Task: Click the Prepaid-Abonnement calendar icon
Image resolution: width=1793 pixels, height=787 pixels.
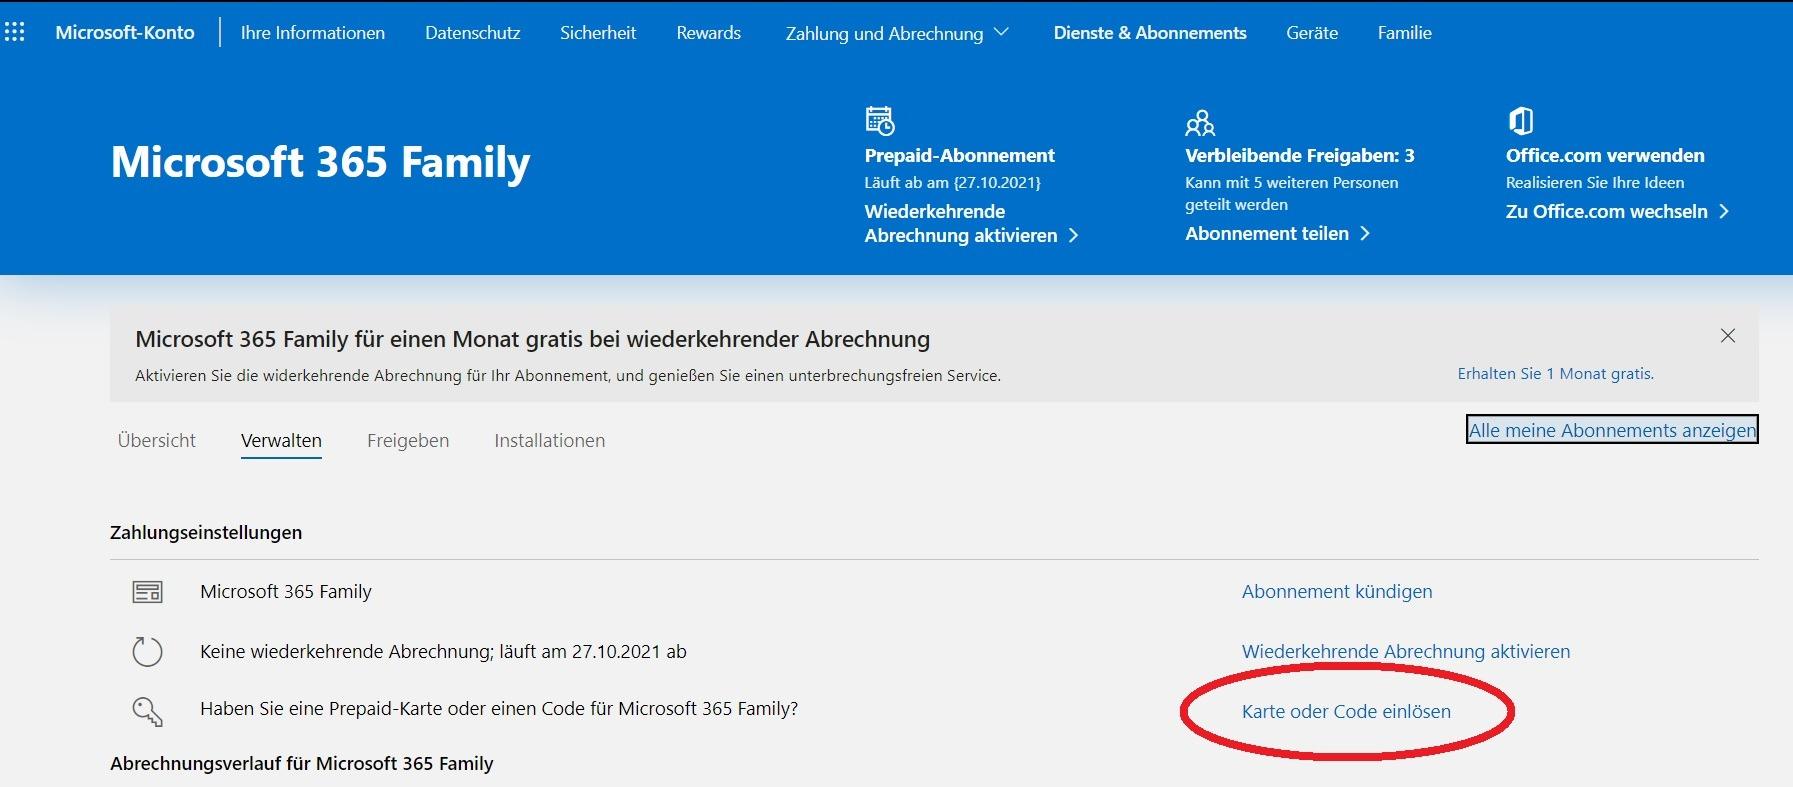Action: tap(880, 120)
